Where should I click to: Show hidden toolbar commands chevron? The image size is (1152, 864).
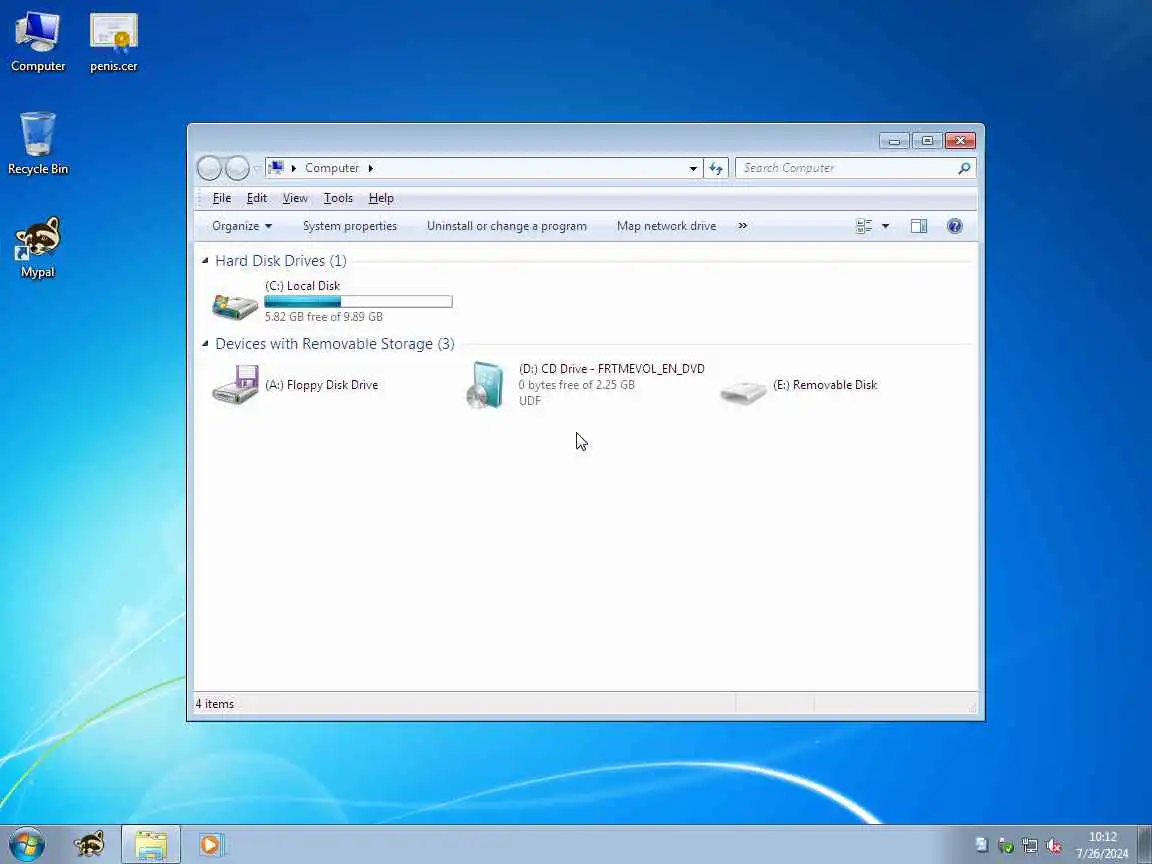pyautogui.click(x=743, y=226)
